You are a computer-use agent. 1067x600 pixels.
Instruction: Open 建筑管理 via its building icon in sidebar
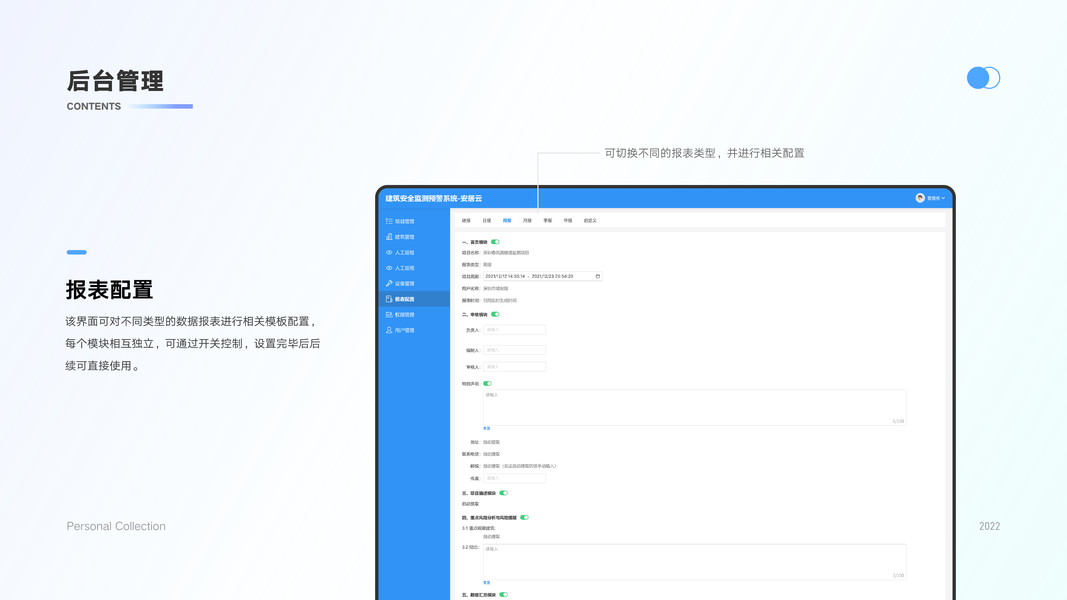pyautogui.click(x=389, y=237)
